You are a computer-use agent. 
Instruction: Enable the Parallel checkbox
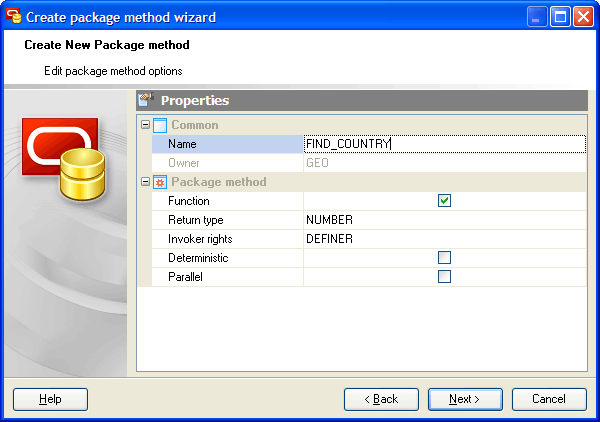(x=444, y=276)
